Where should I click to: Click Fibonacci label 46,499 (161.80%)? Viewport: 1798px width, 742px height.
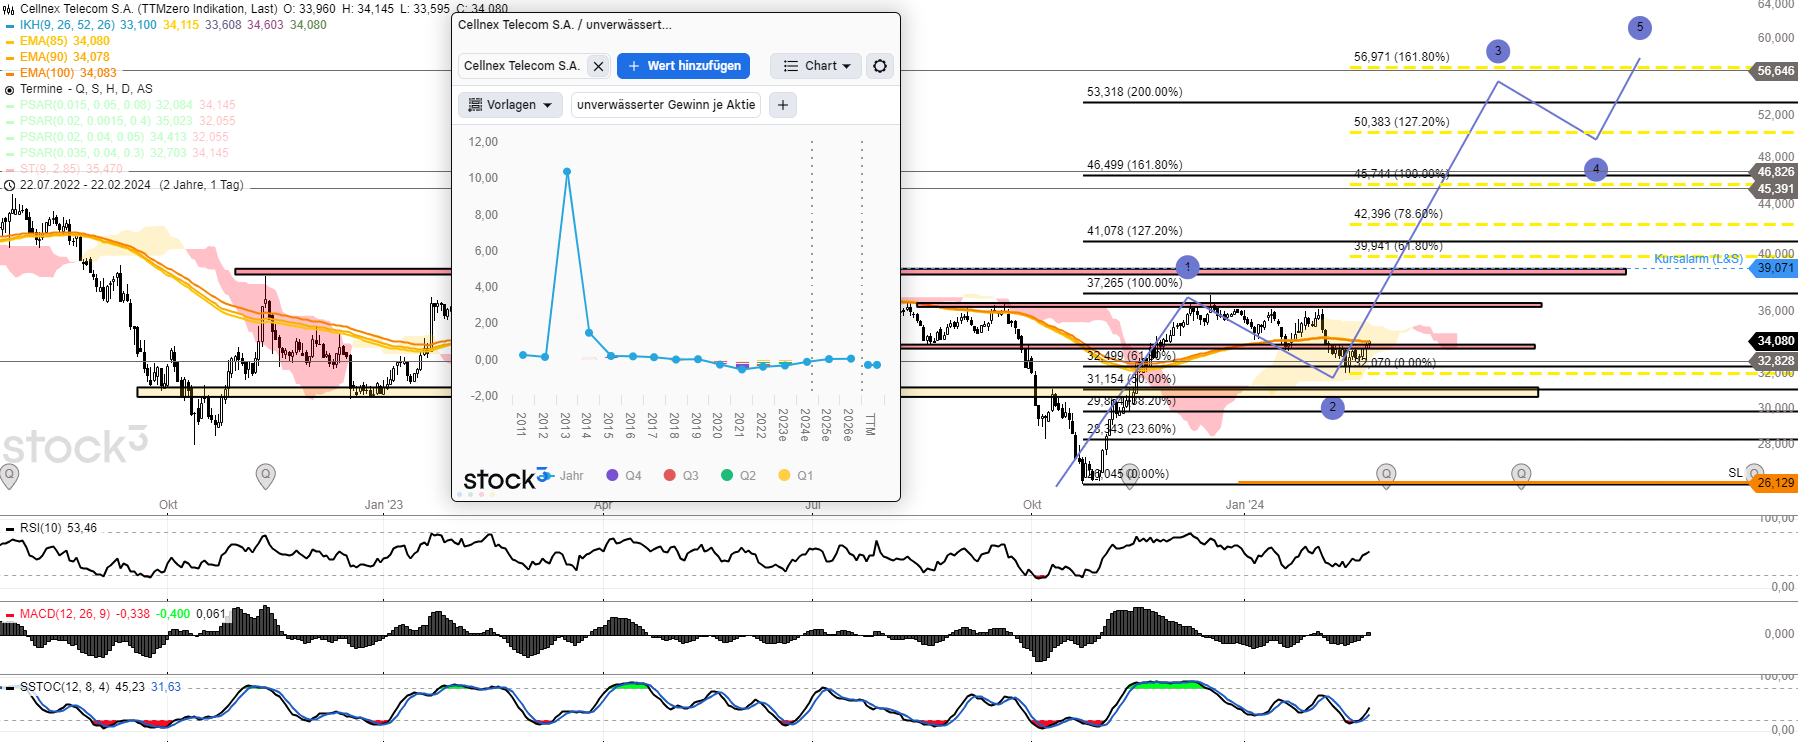point(1134,165)
